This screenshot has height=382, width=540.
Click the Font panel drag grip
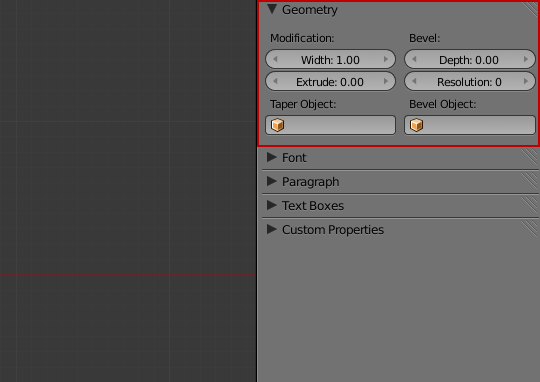pyautogui.click(x=530, y=157)
